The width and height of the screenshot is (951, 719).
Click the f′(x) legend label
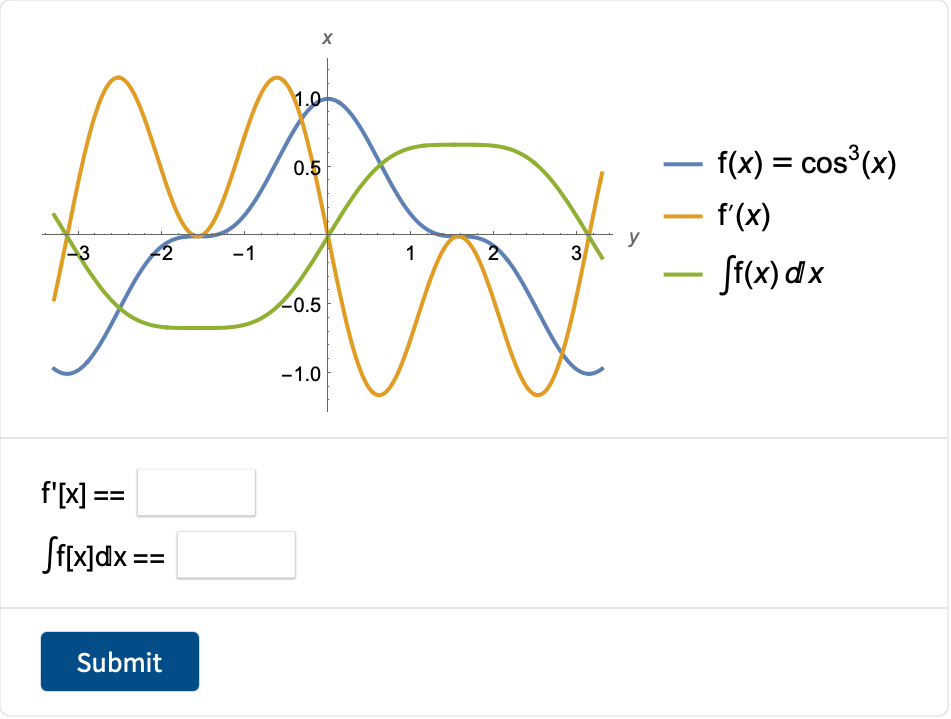[744, 215]
